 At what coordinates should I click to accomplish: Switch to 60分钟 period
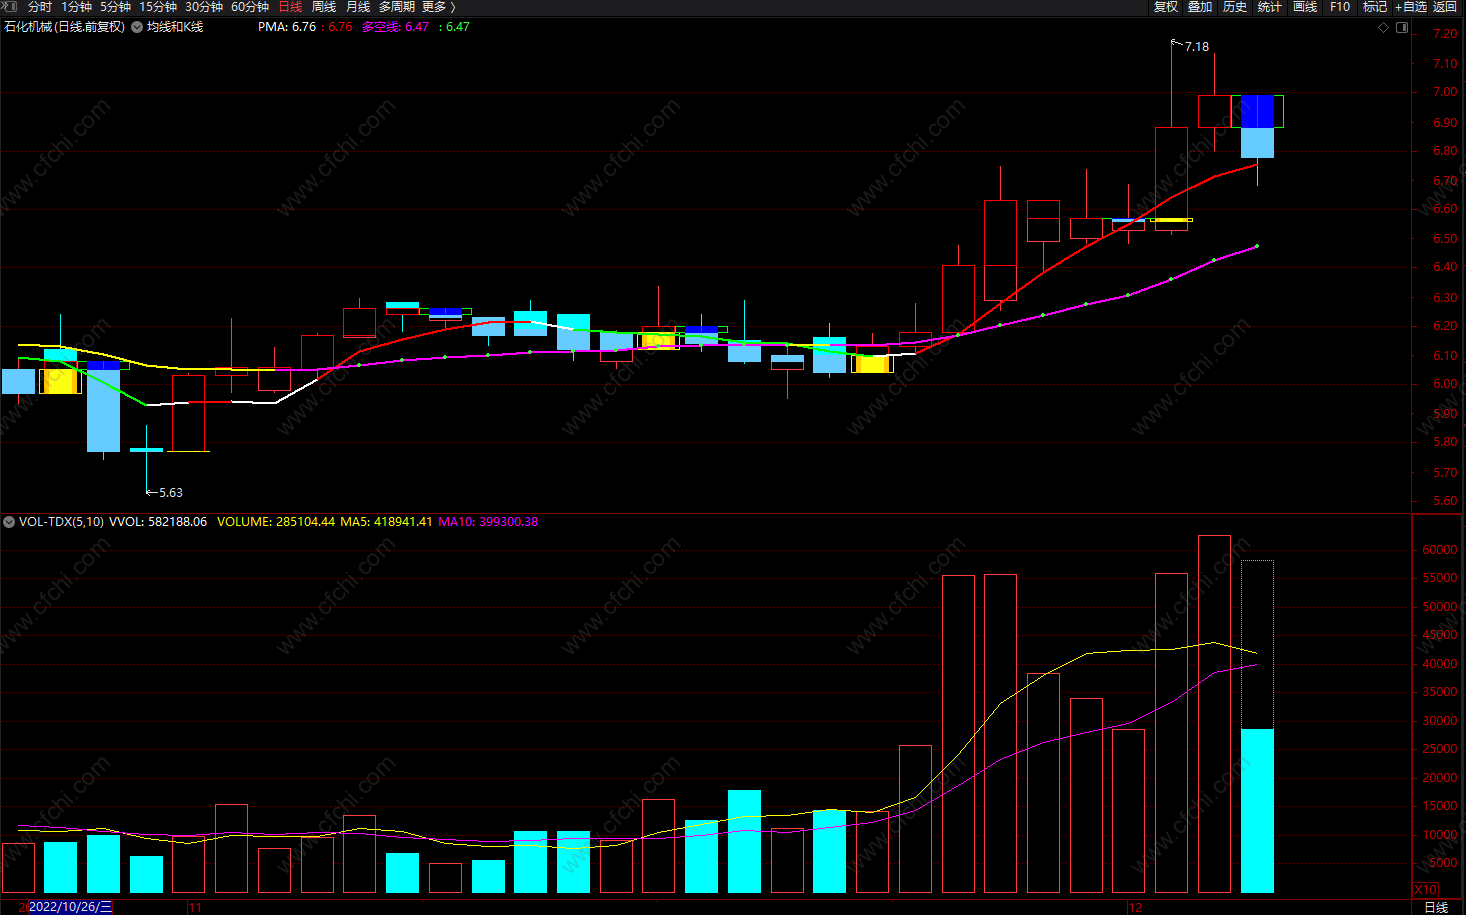[250, 7]
